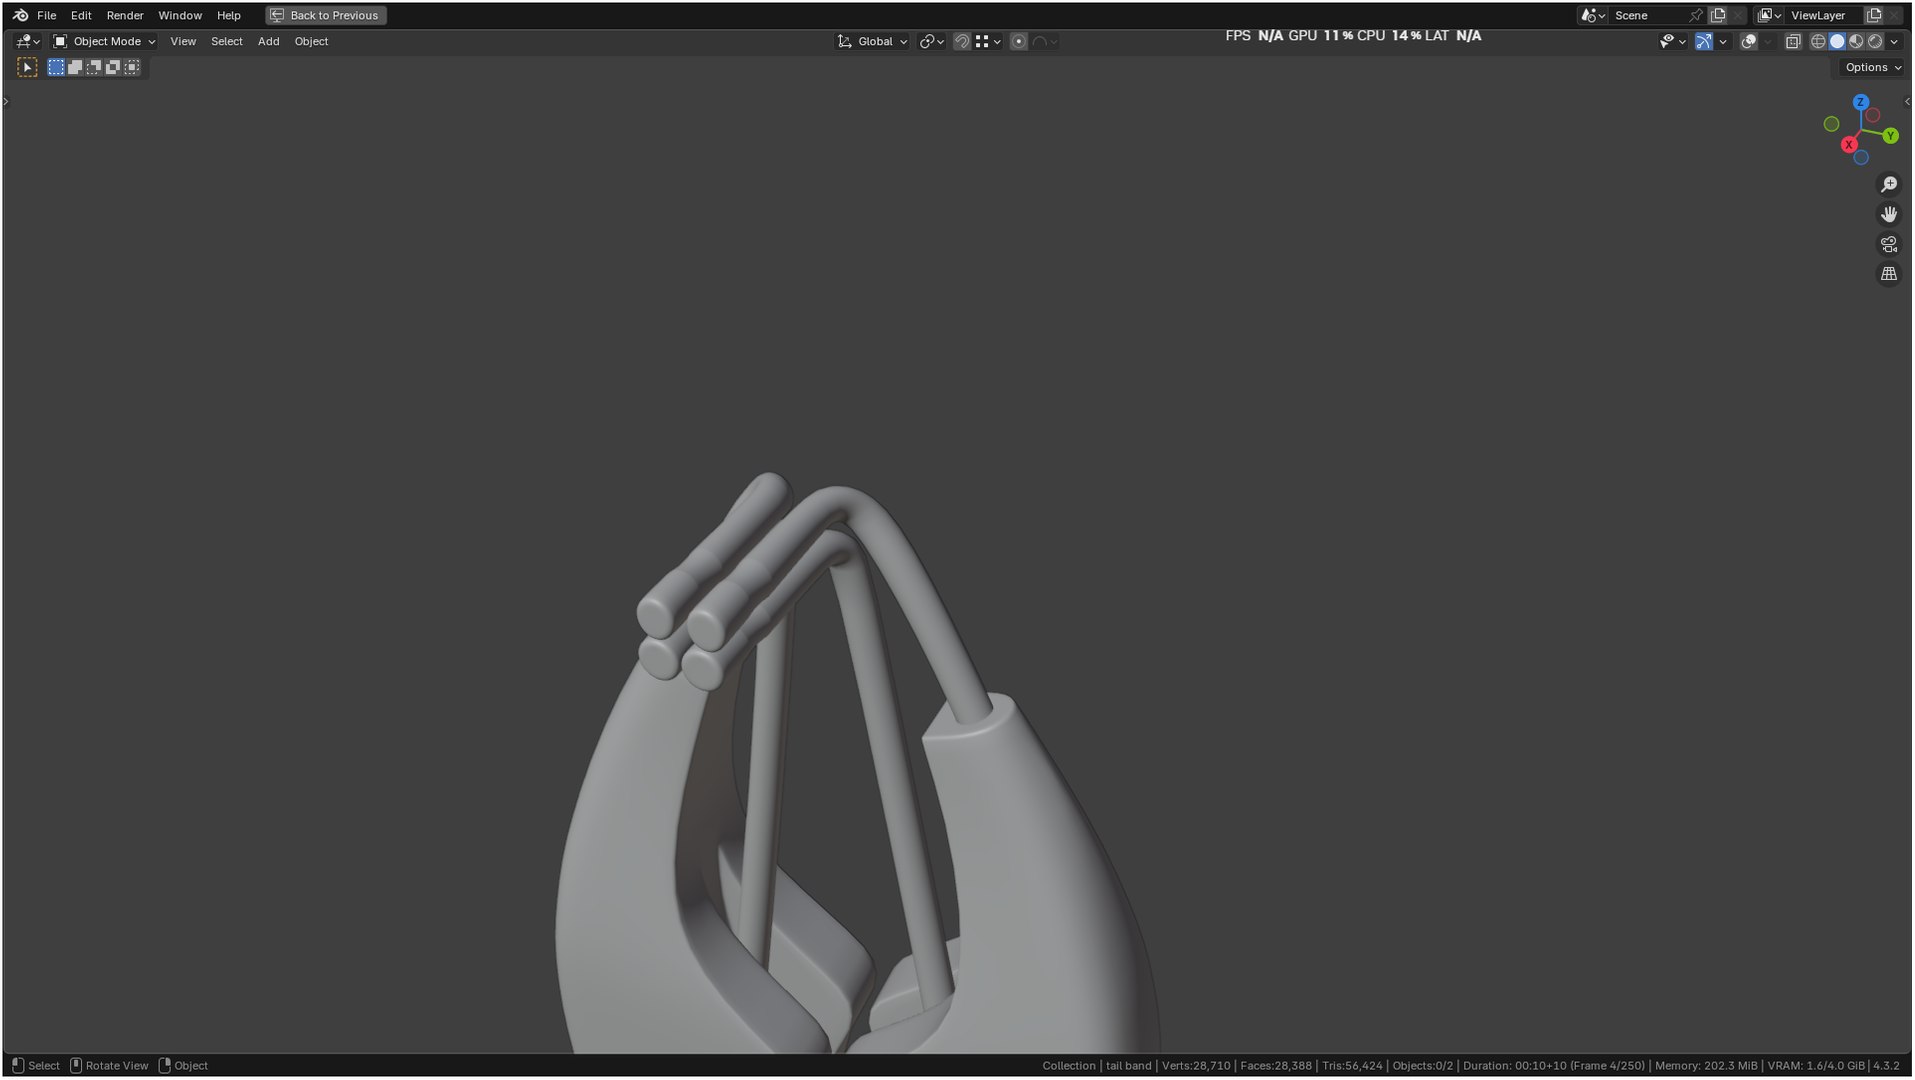Open the Add menu

click(x=268, y=41)
